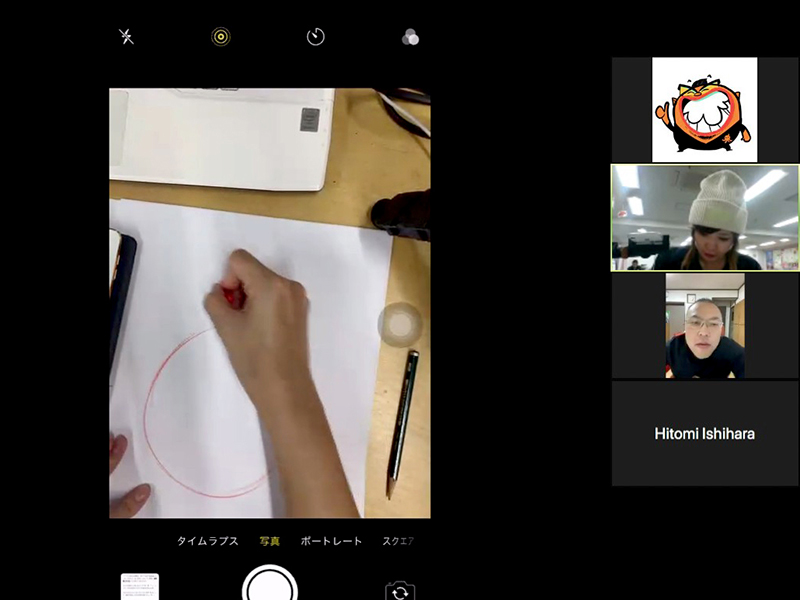
Task: Toggle the camera flash icon
Action: pos(126,36)
